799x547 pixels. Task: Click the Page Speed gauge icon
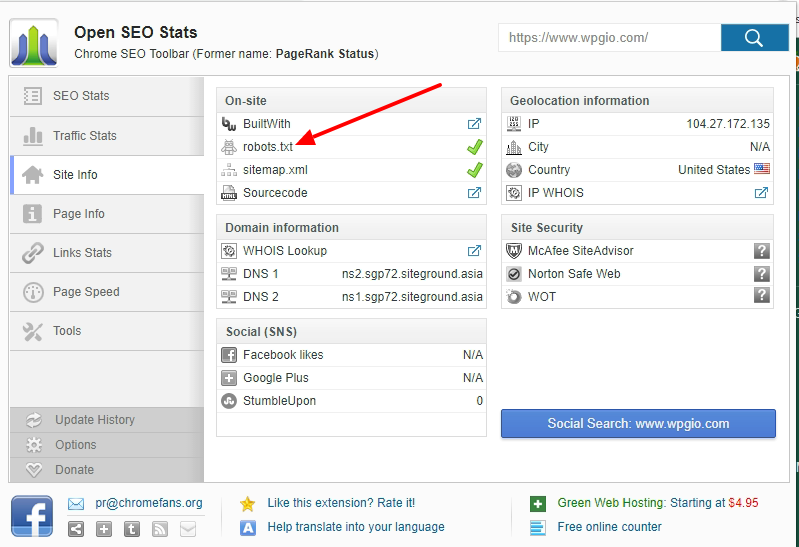pos(33,293)
